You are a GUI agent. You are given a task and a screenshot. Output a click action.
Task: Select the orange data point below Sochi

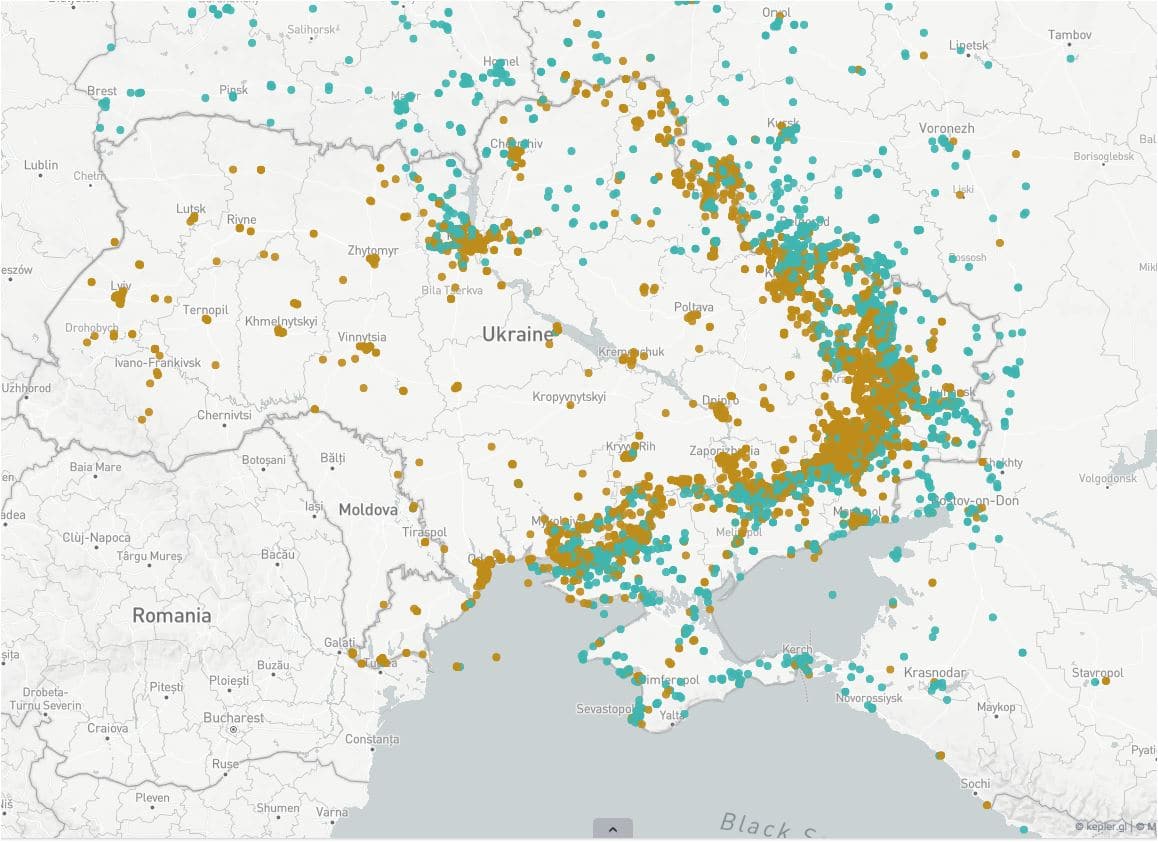tap(987, 804)
